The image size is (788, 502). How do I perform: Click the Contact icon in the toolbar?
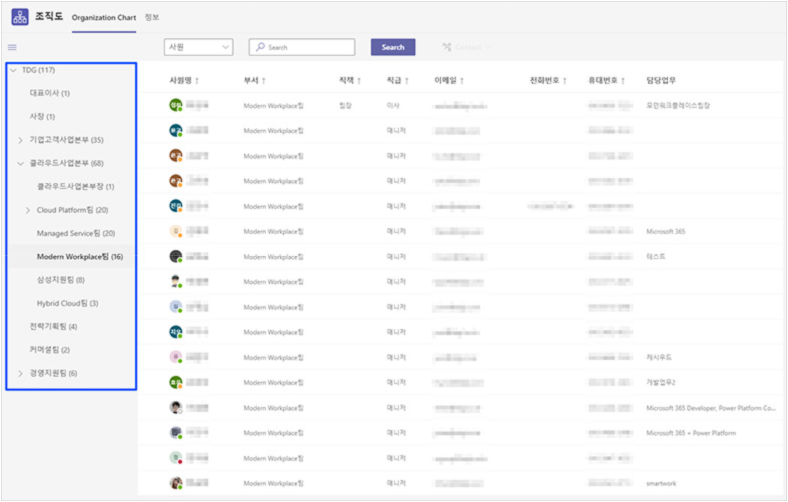447,47
